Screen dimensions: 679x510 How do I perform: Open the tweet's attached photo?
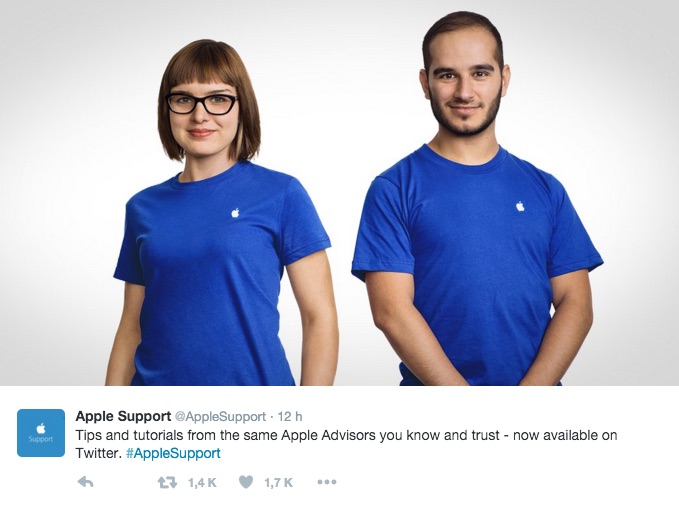point(340,193)
